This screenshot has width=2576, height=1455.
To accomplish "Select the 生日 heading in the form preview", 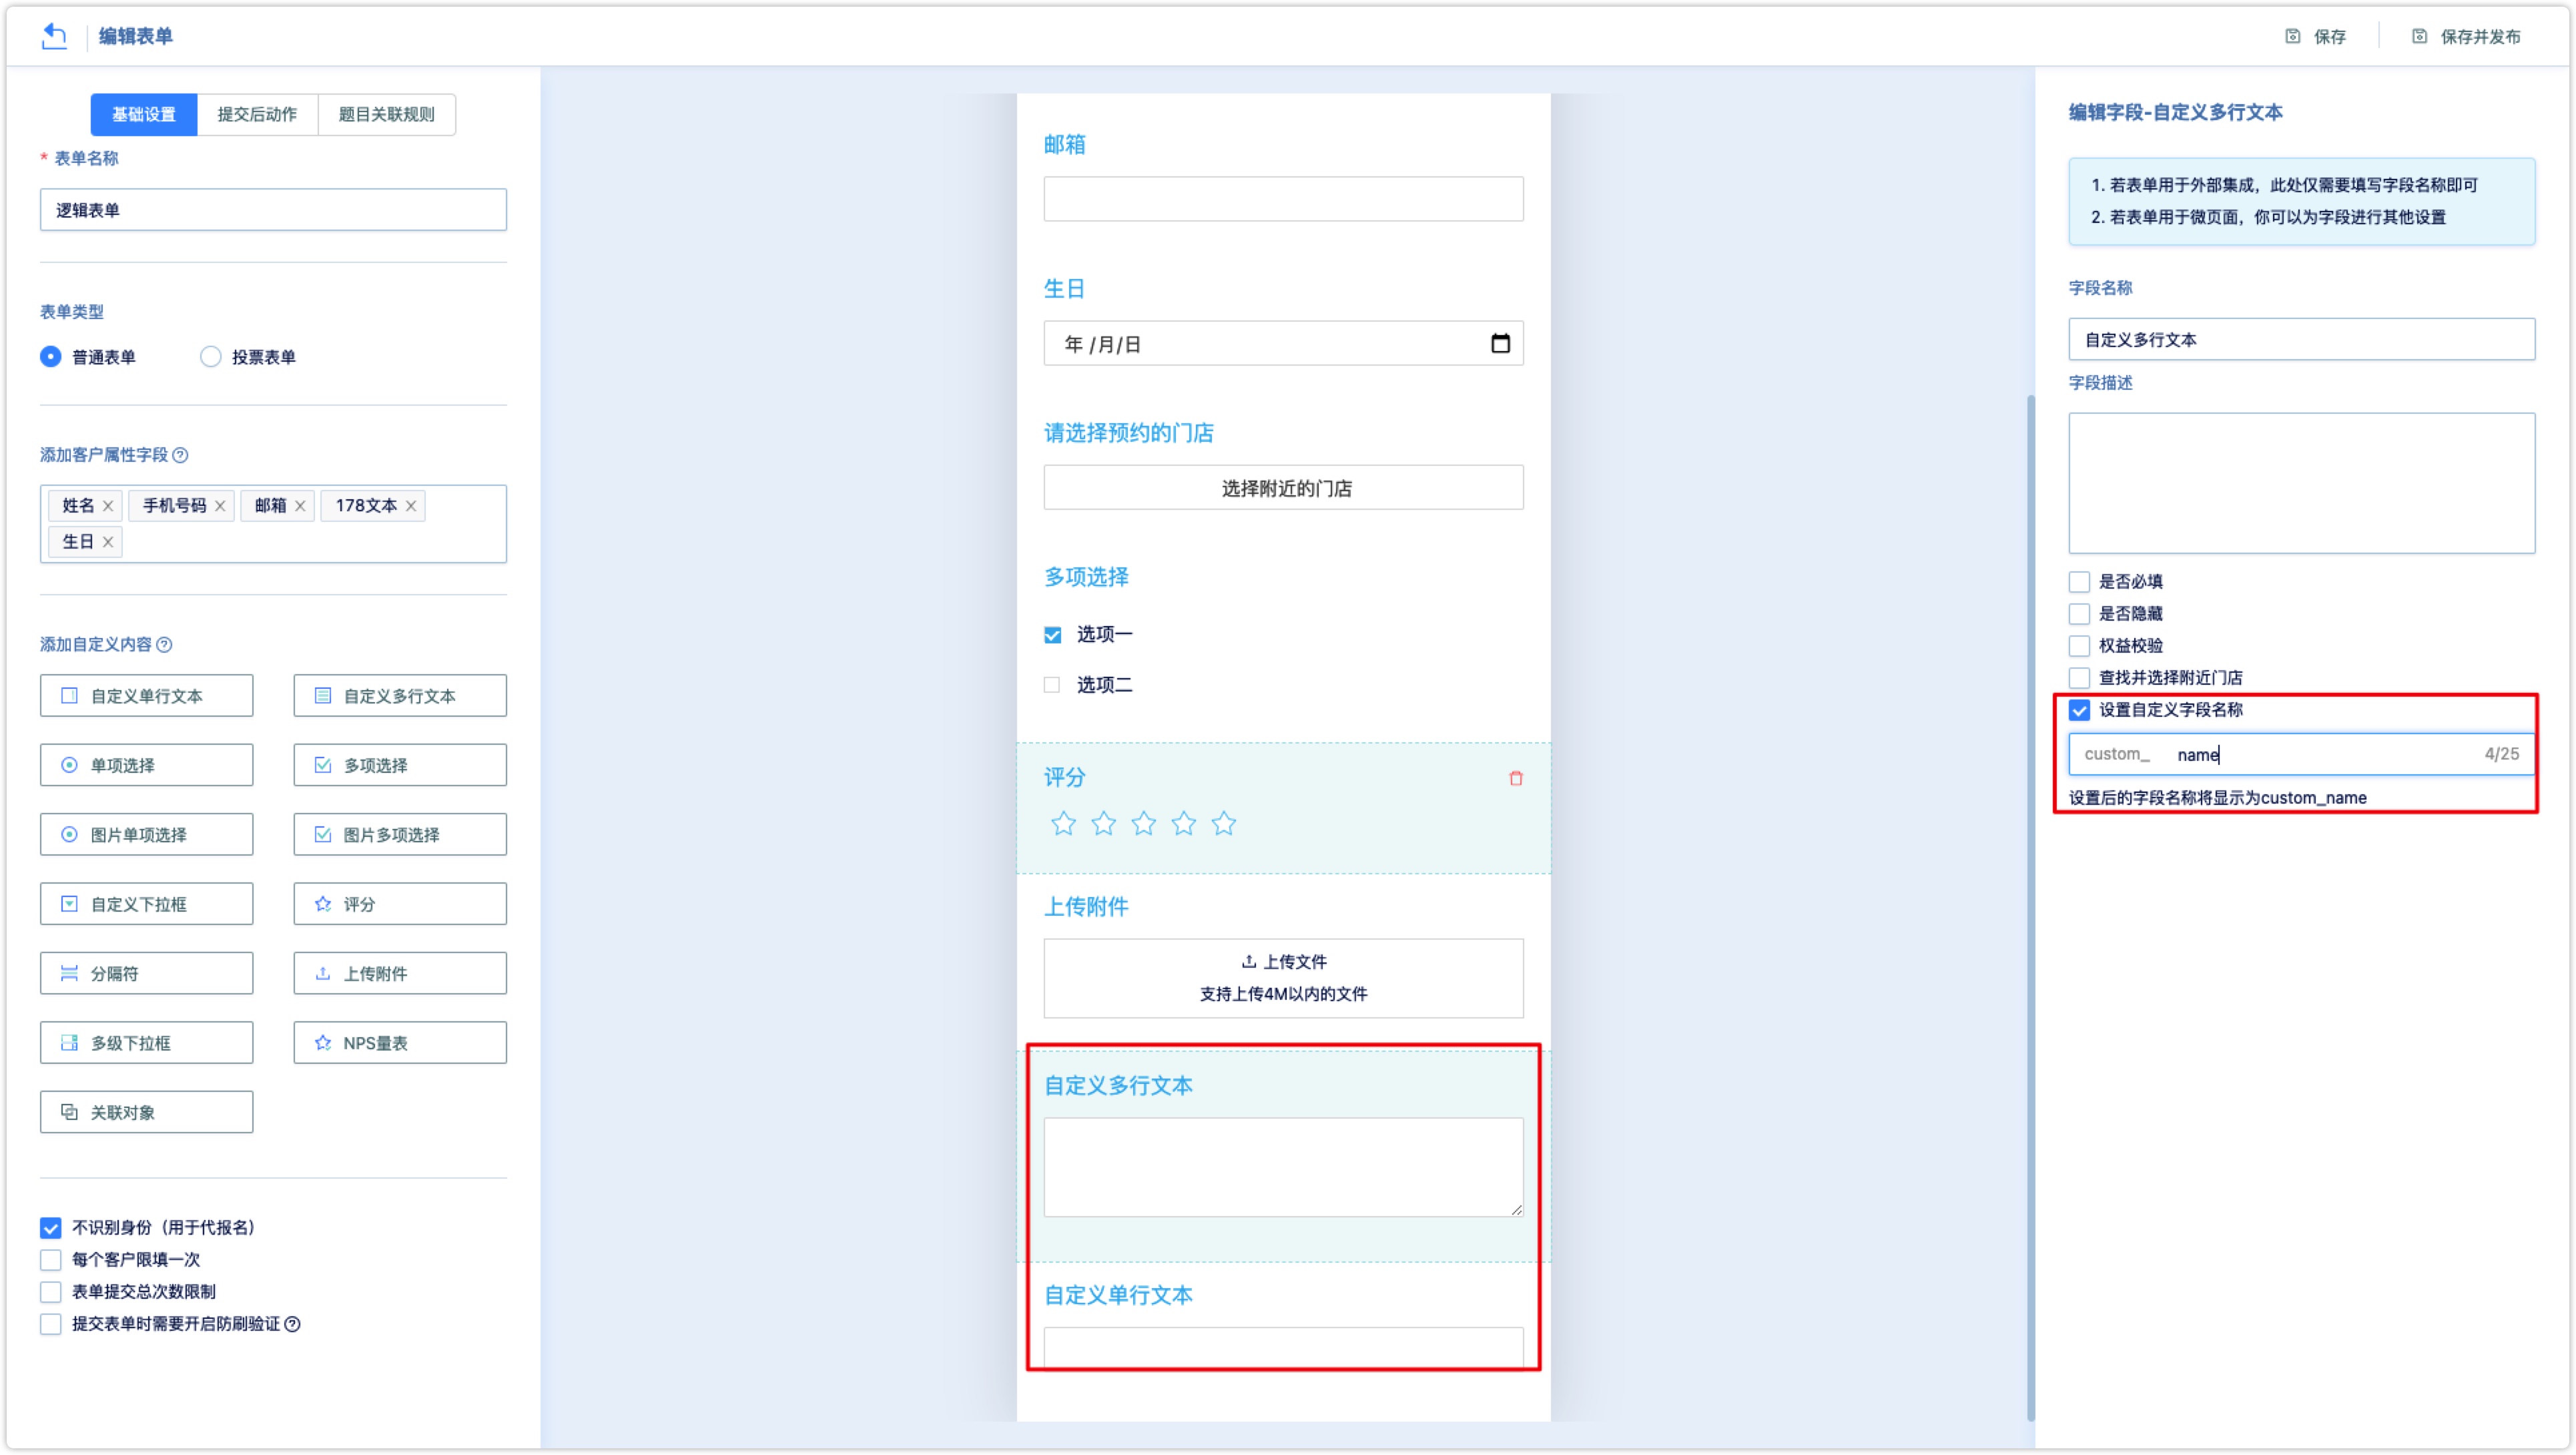I will tap(1064, 289).
